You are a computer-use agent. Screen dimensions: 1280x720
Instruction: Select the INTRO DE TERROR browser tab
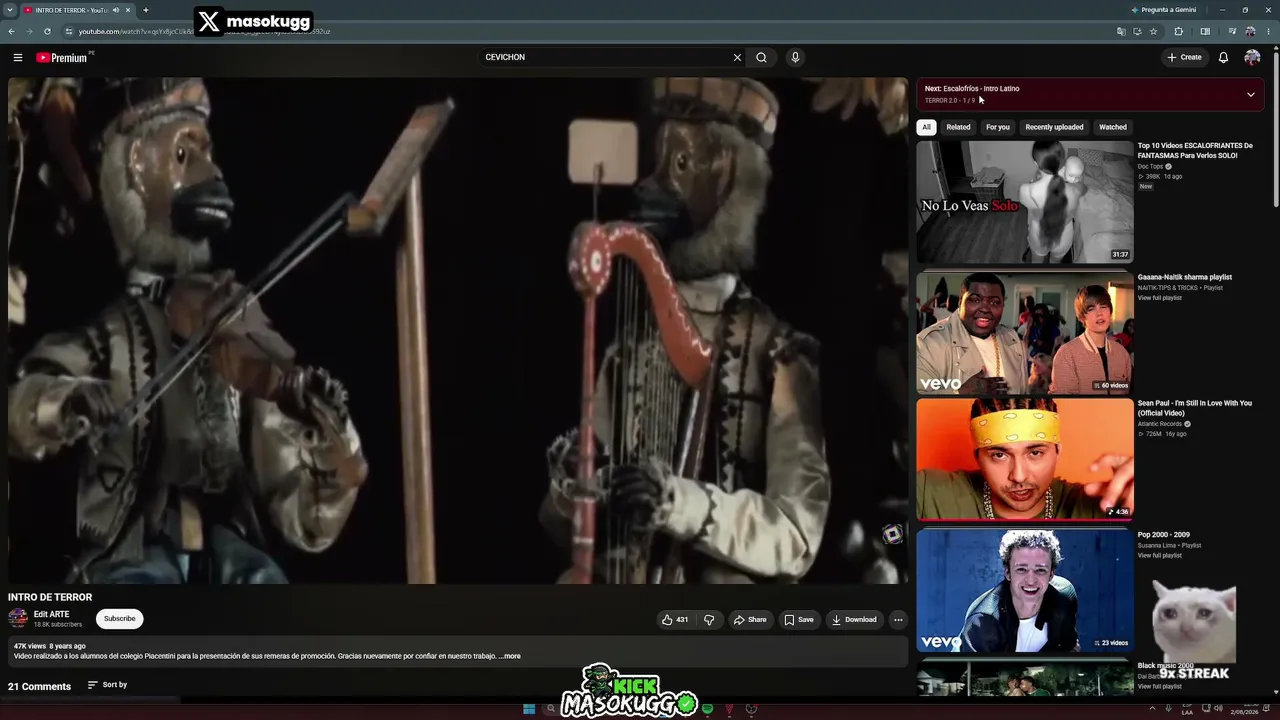(x=77, y=10)
